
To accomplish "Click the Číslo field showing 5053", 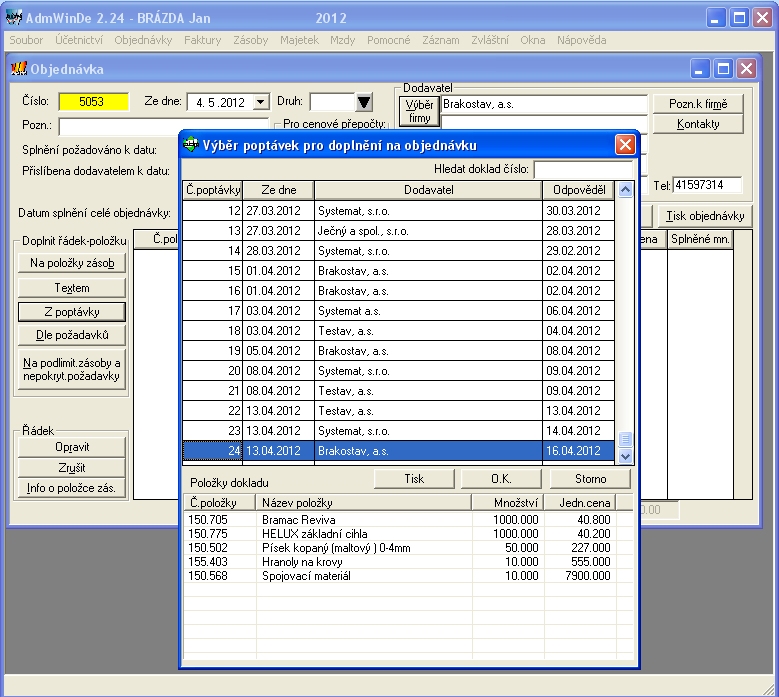I will click(x=93, y=102).
